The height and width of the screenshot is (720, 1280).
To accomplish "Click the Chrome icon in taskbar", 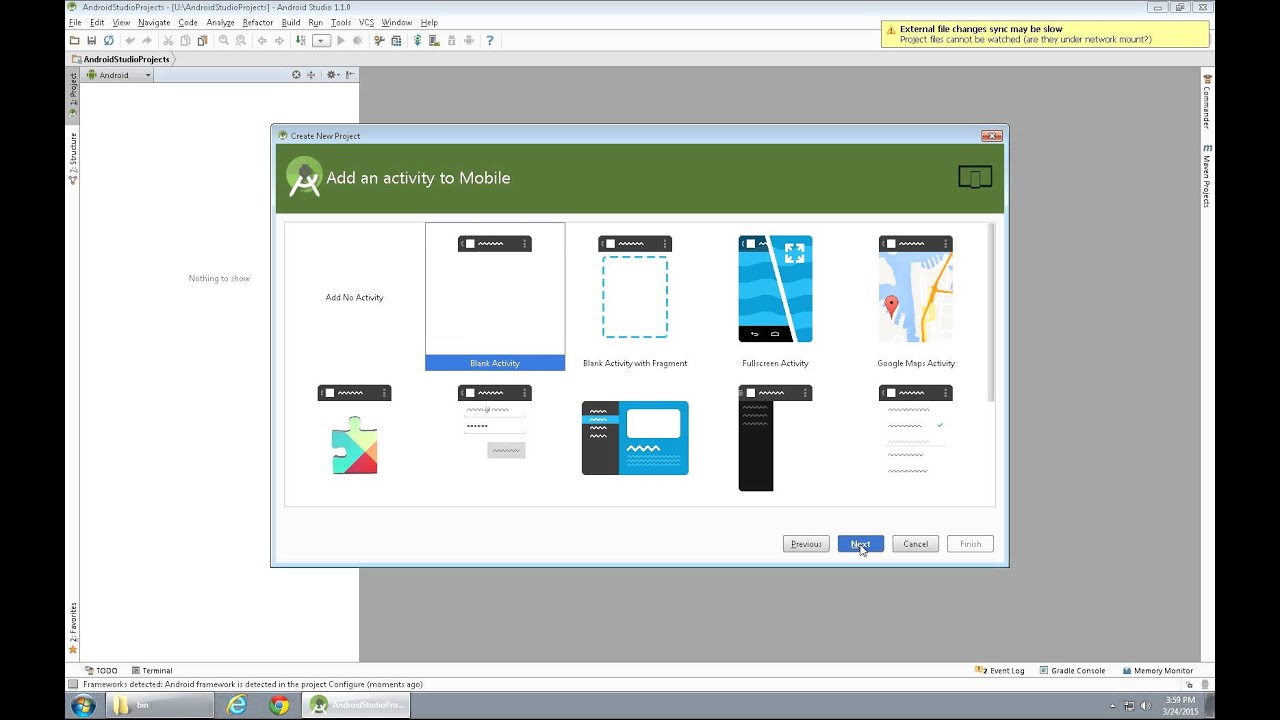I will point(279,705).
